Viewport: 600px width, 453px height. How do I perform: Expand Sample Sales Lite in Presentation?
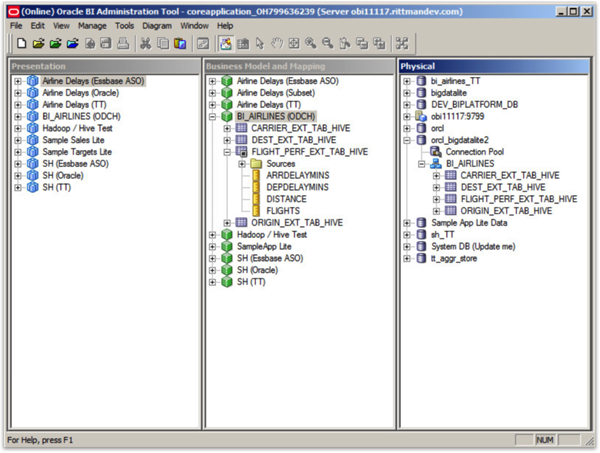point(18,140)
